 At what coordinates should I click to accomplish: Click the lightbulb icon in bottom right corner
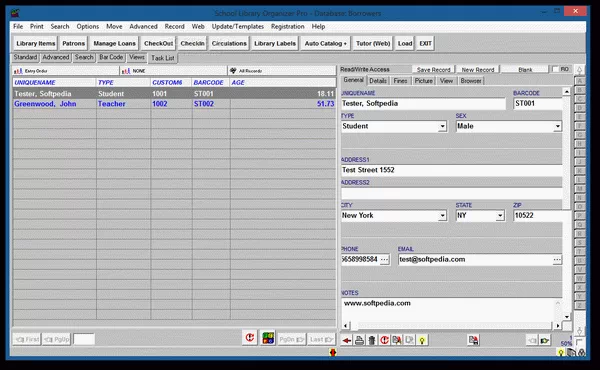pyautogui.click(x=561, y=353)
